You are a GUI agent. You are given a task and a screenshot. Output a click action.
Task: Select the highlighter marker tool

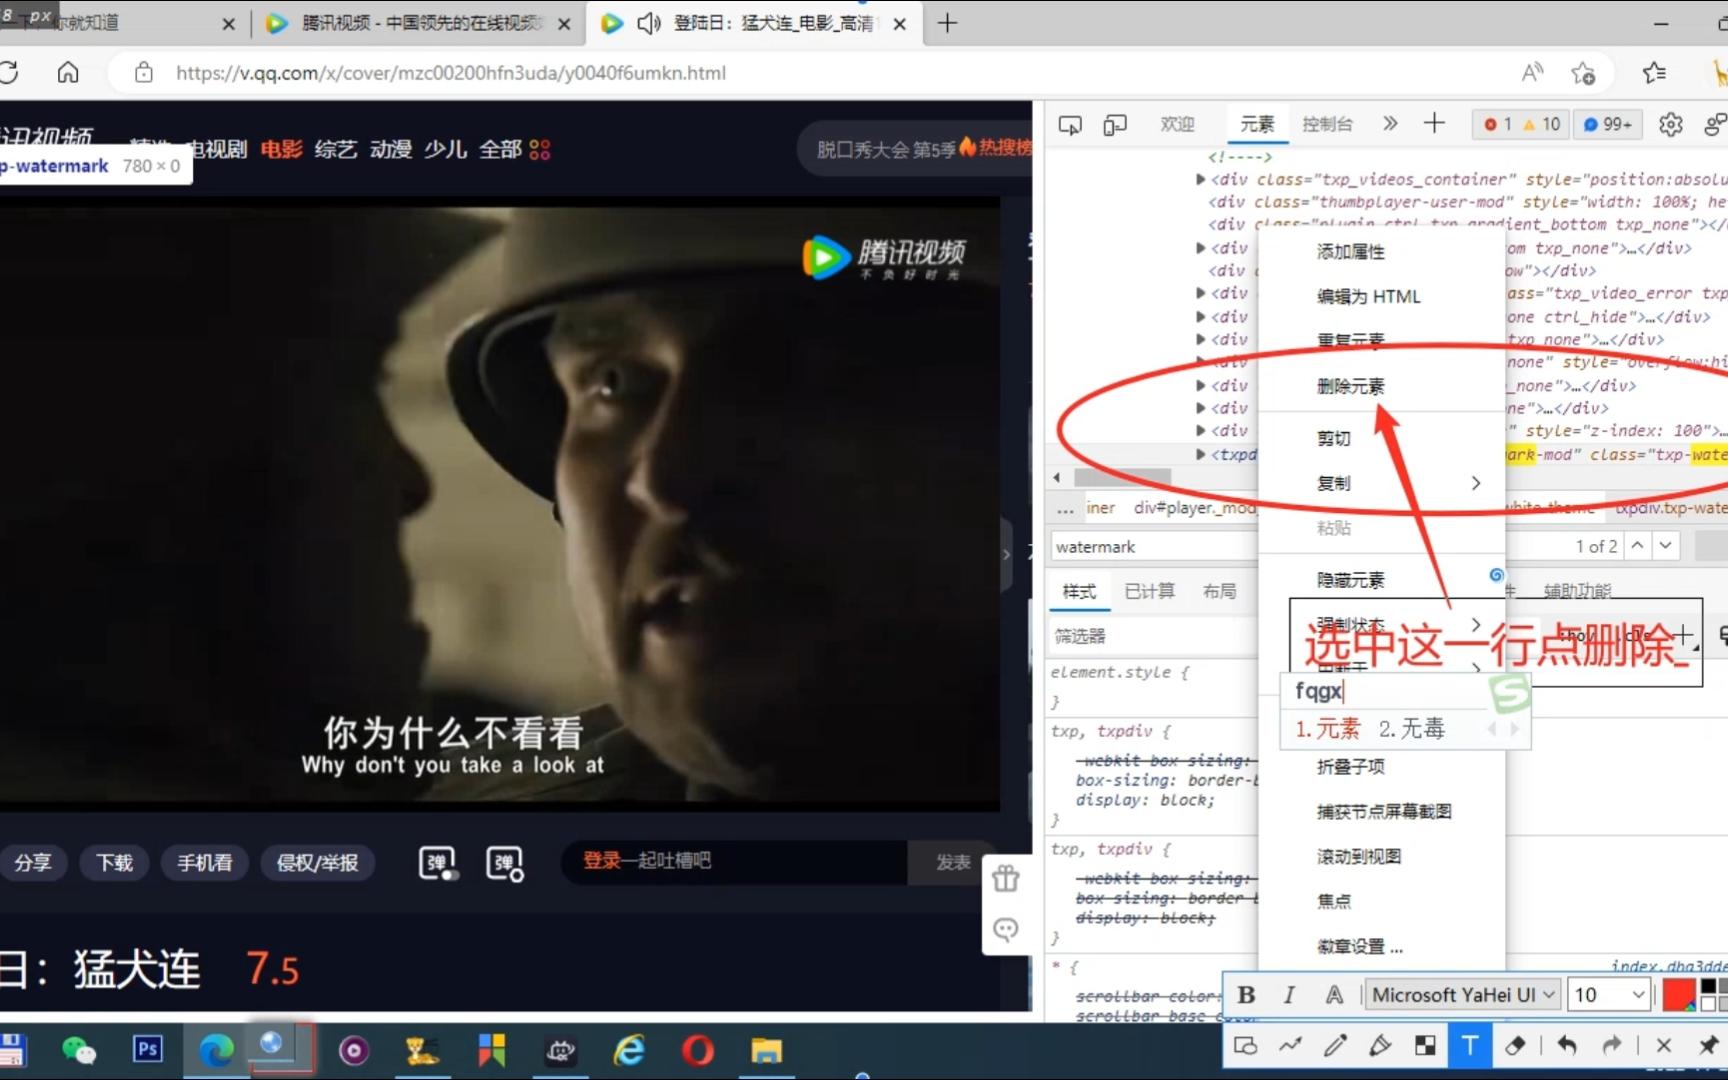point(1380,1046)
